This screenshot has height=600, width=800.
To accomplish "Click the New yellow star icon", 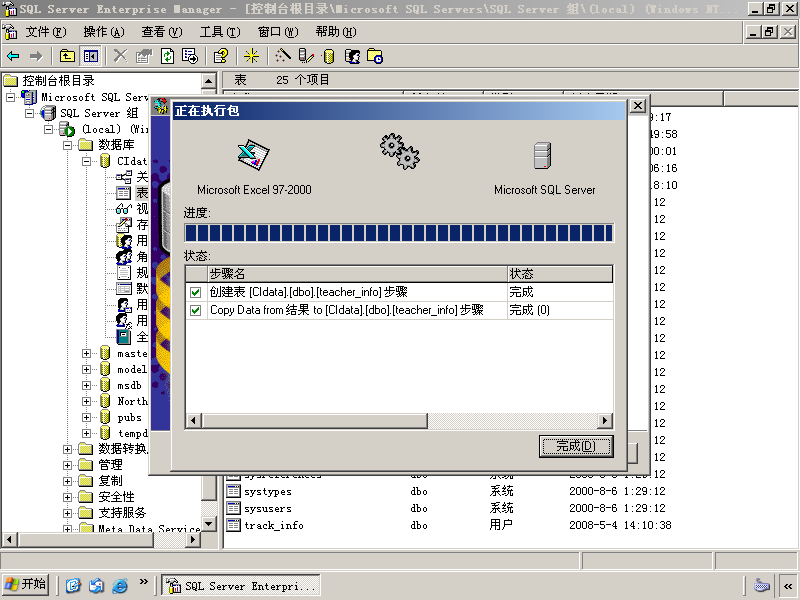I will tap(251, 56).
